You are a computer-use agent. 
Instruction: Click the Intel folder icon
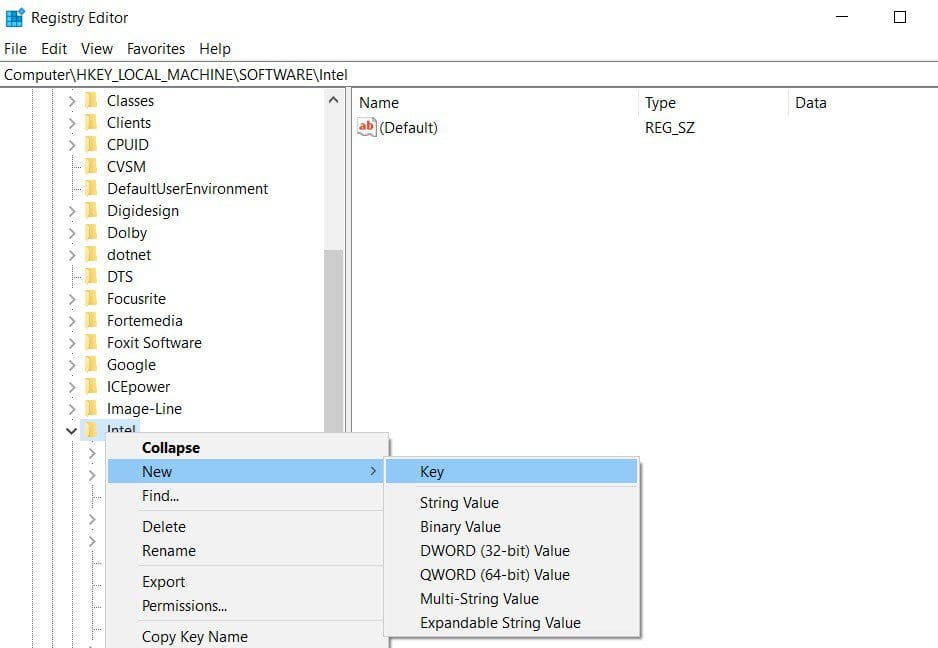tap(92, 428)
